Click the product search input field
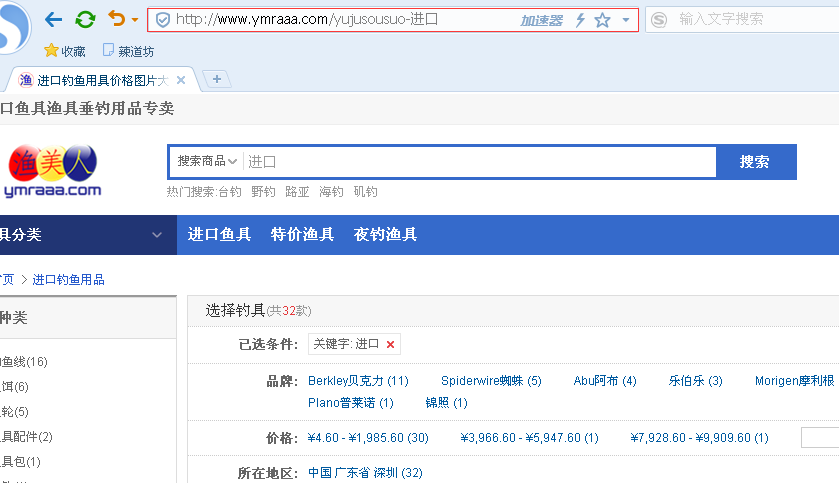Image resolution: width=839 pixels, height=483 pixels. 480,161
